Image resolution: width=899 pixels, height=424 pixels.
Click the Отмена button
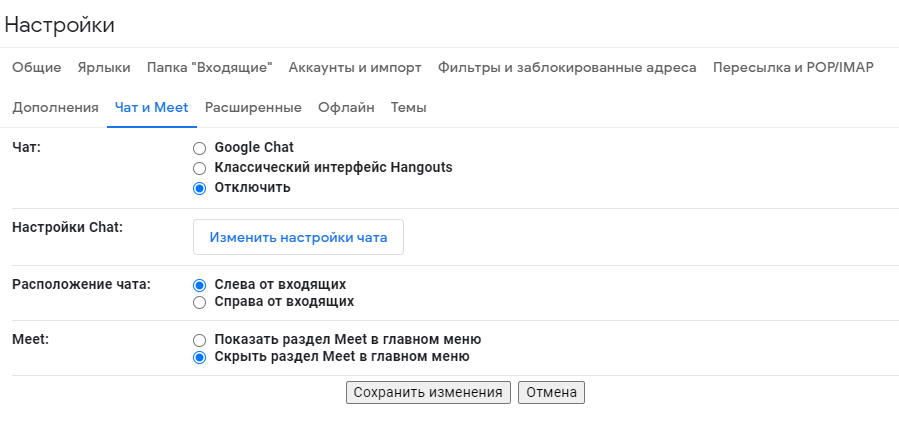point(551,393)
